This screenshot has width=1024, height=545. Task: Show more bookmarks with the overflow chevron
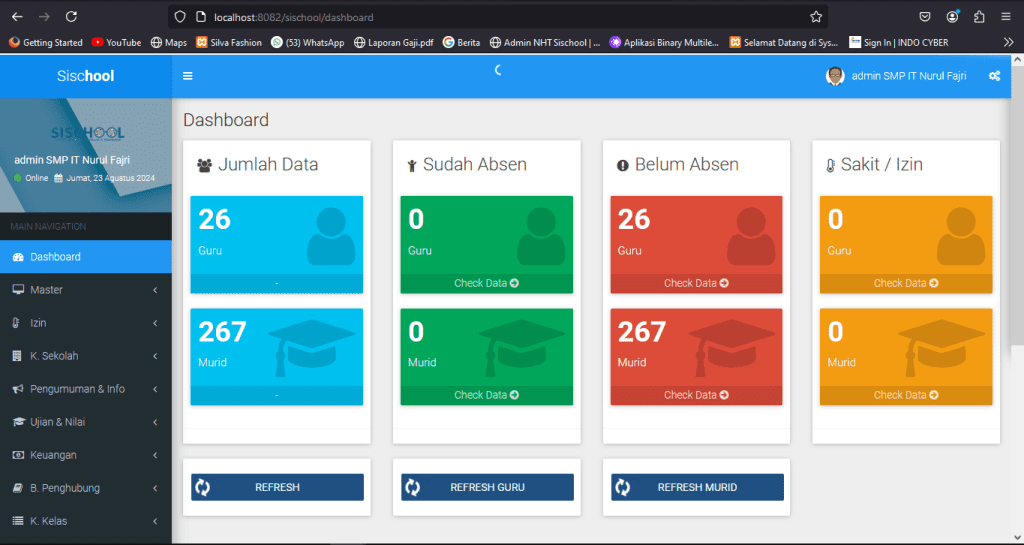(x=1008, y=42)
